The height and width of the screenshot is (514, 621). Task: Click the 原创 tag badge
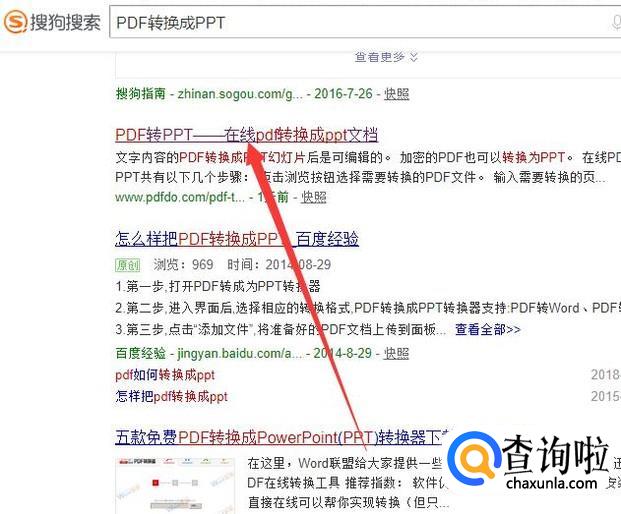128,265
